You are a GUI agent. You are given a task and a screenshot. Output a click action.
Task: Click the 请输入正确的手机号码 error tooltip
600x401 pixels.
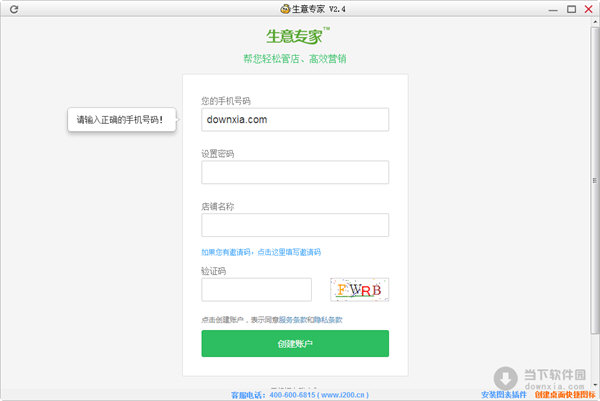122,120
